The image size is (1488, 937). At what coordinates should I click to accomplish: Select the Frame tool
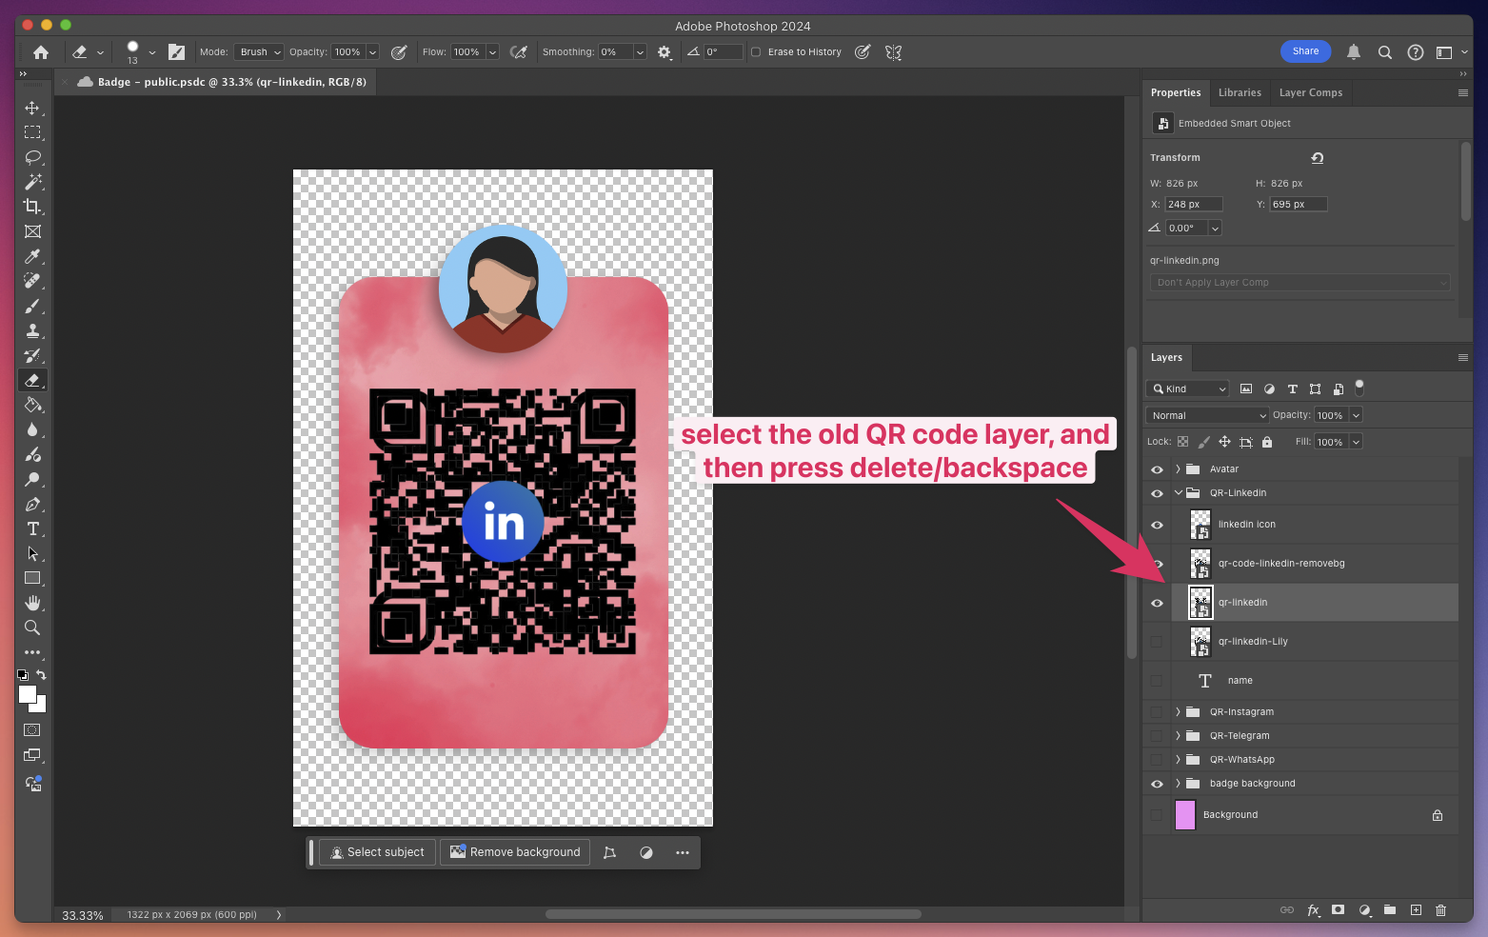33,231
